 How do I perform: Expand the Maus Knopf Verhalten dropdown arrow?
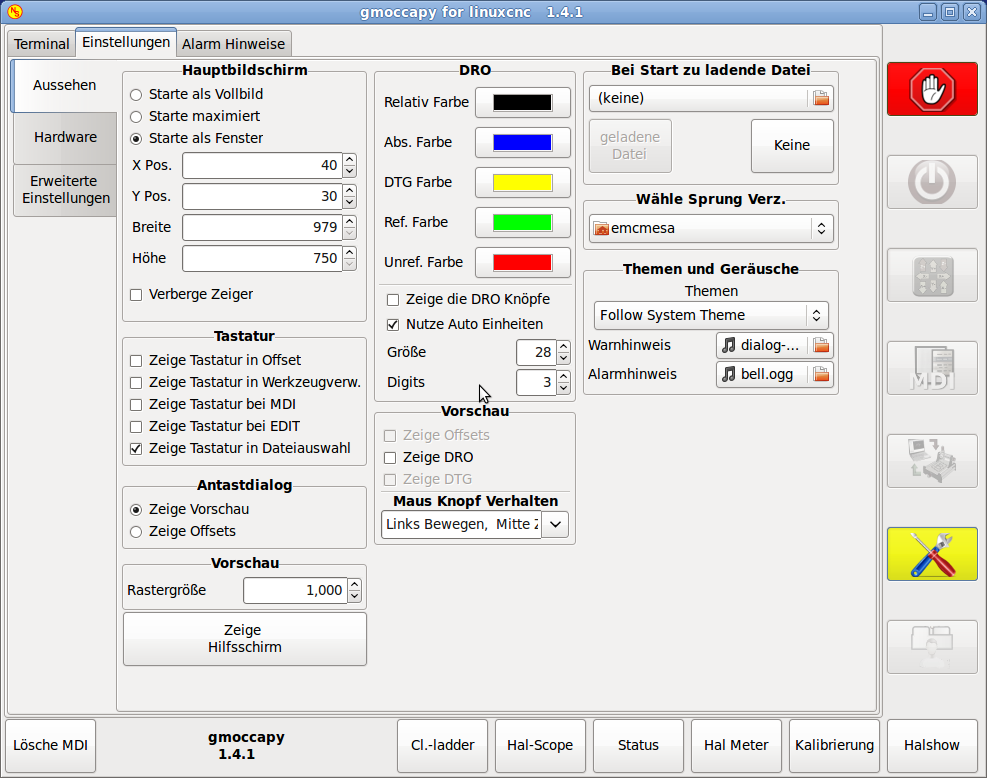555,524
